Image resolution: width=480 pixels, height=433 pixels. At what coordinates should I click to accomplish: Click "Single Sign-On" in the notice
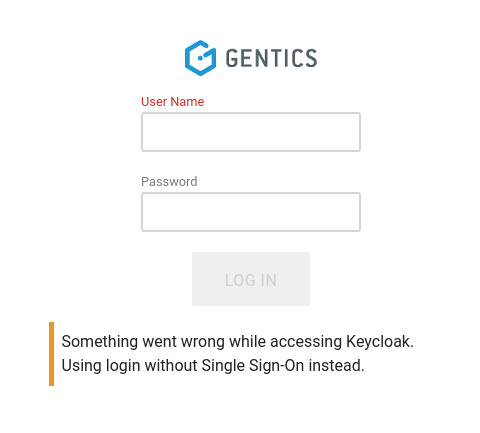tap(253, 366)
